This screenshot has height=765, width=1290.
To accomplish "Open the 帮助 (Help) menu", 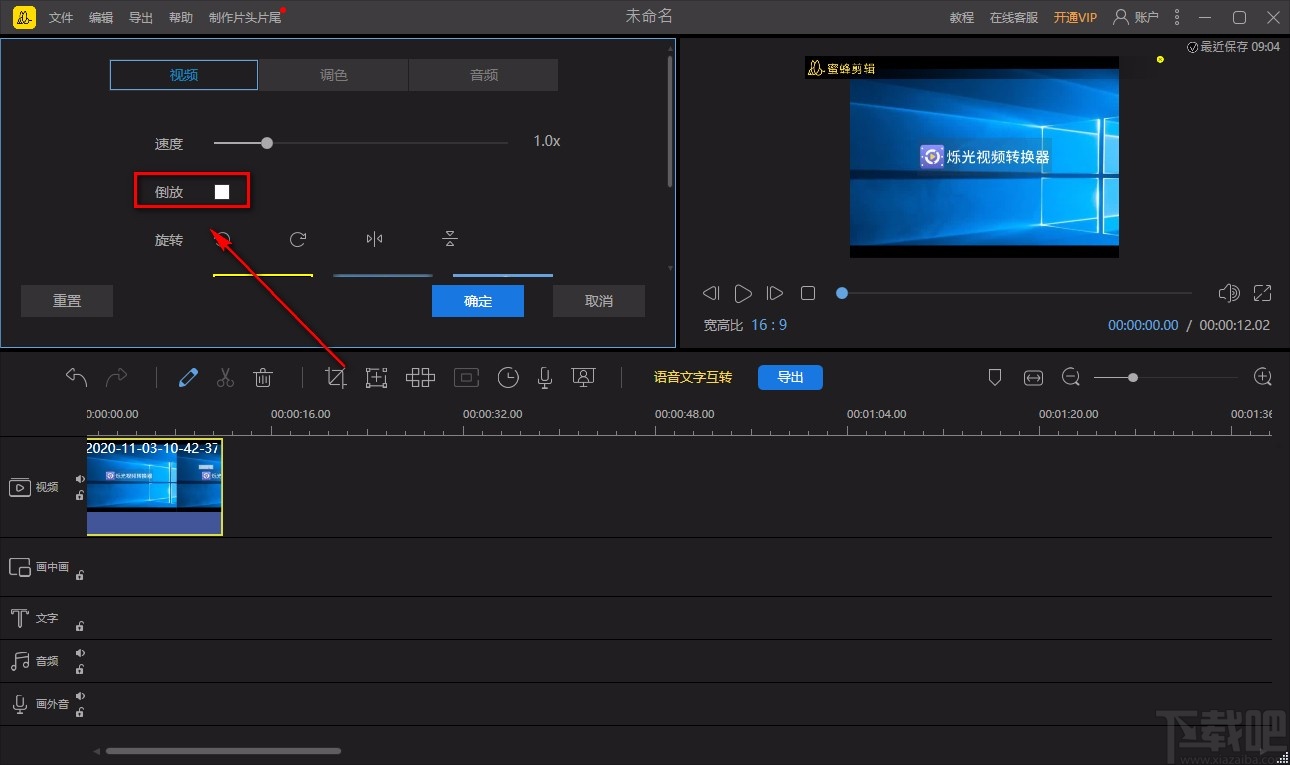I will point(181,18).
